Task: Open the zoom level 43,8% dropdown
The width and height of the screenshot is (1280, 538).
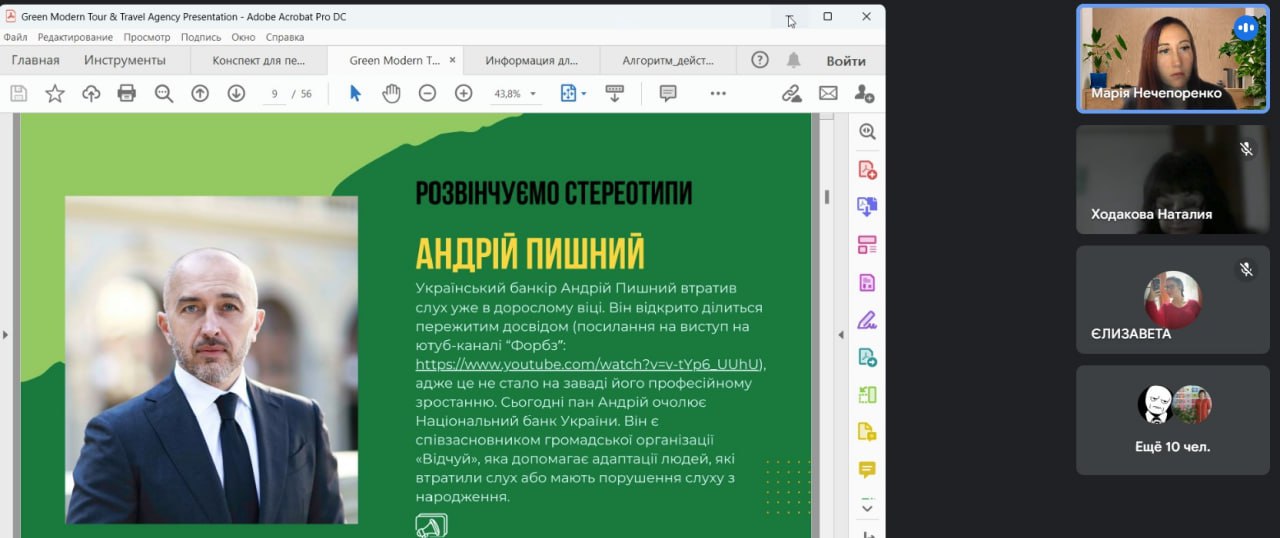Action: coord(516,94)
